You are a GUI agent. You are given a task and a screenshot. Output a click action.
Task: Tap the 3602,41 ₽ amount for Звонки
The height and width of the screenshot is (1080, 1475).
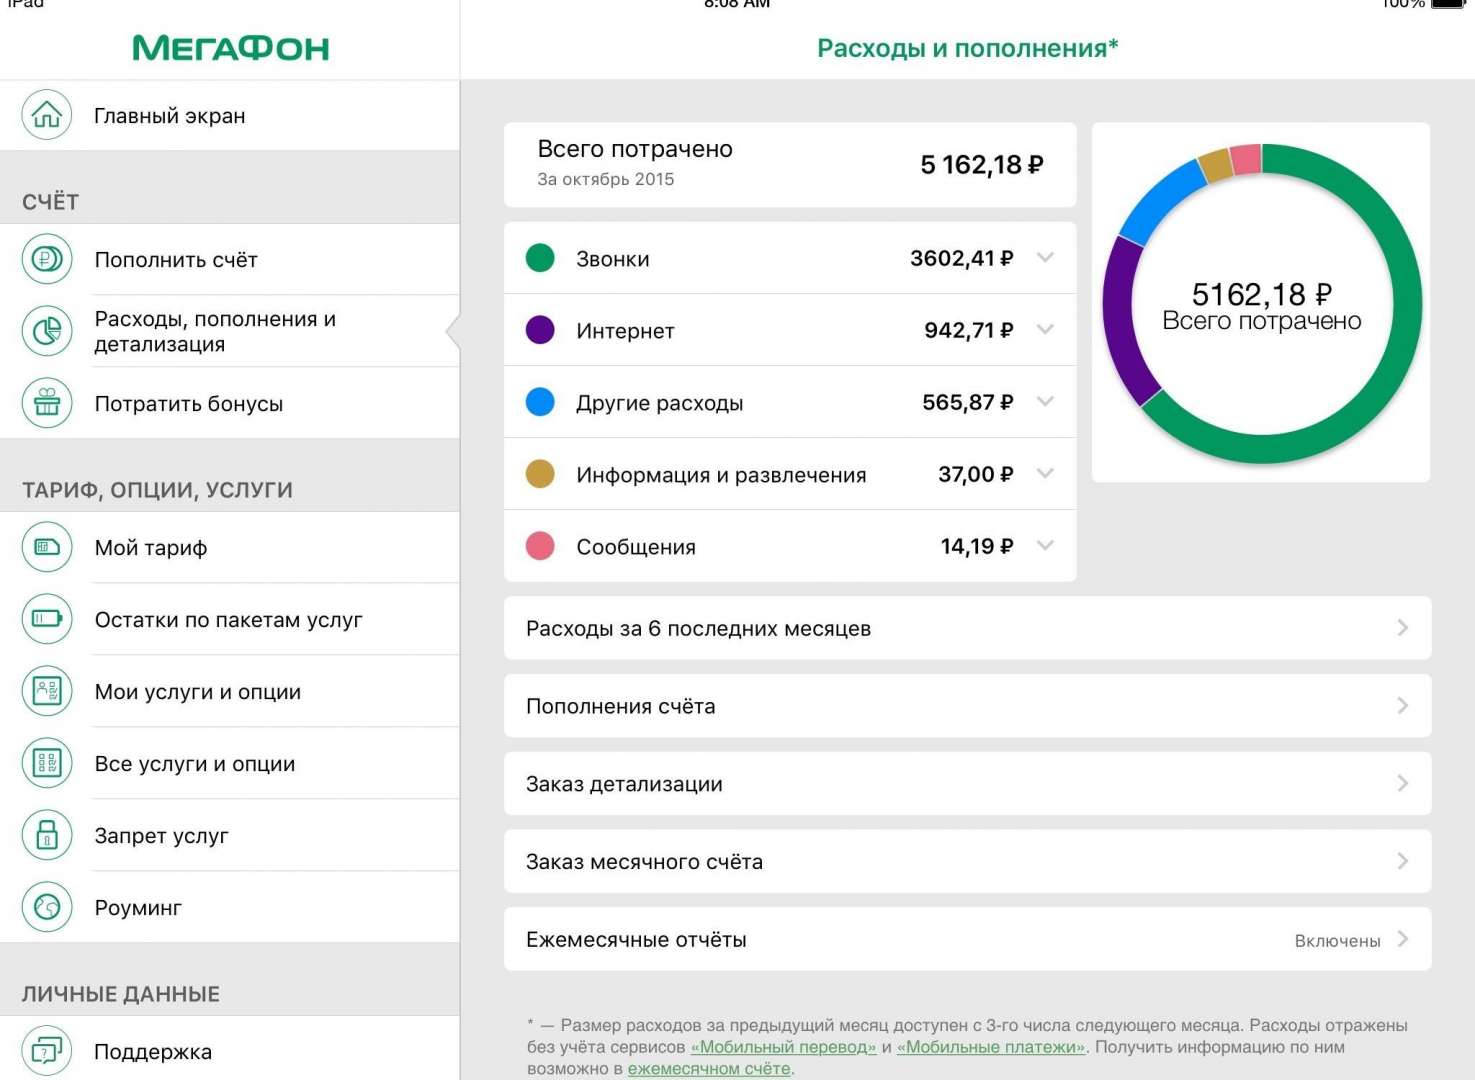coord(961,258)
